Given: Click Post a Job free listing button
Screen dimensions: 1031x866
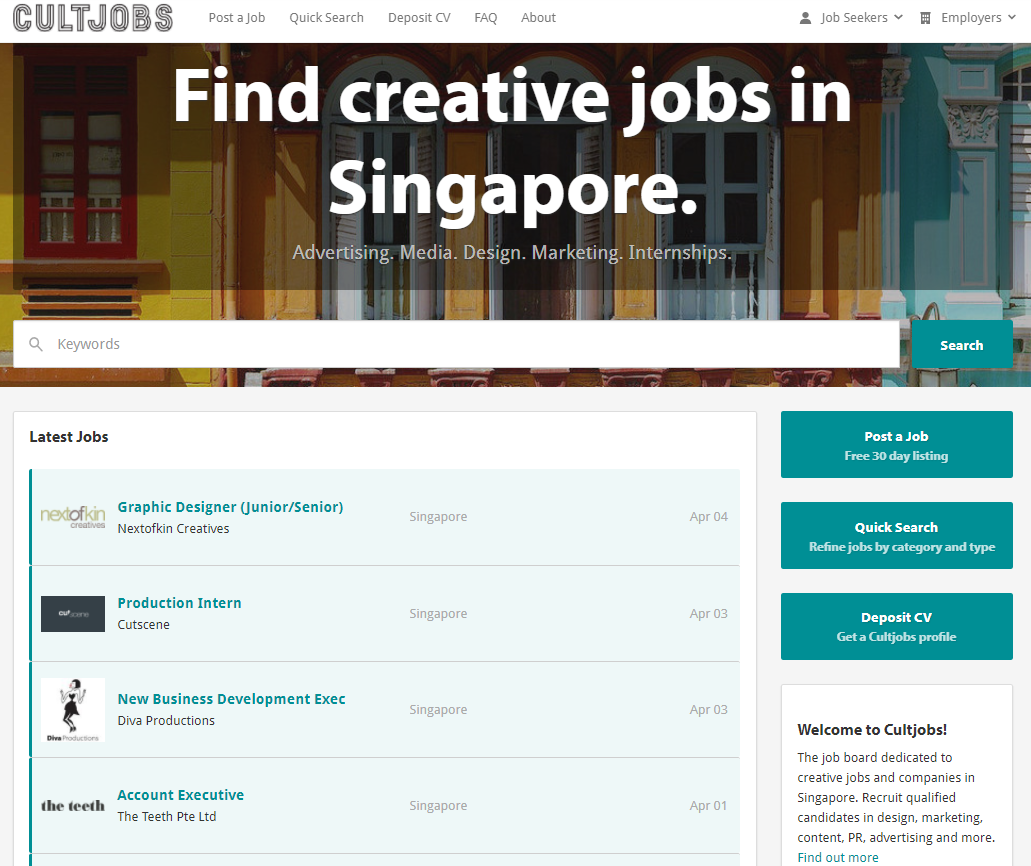Looking at the screenshot, I should tap(896, 445).
